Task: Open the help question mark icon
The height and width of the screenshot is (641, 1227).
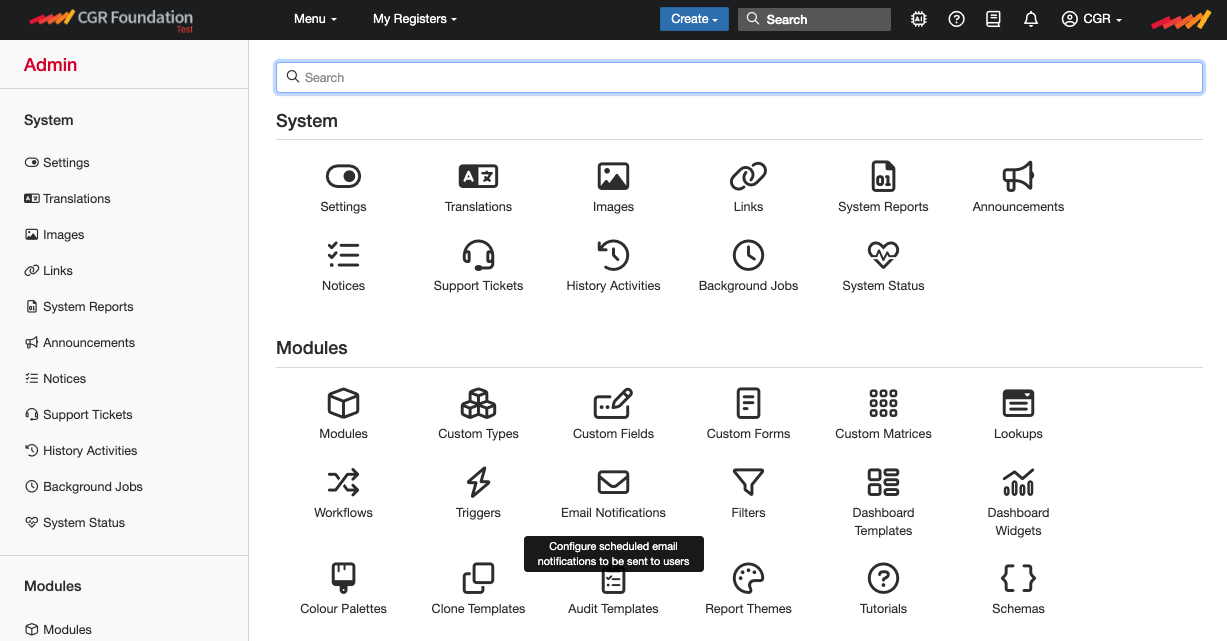Action: coord(956,18)
